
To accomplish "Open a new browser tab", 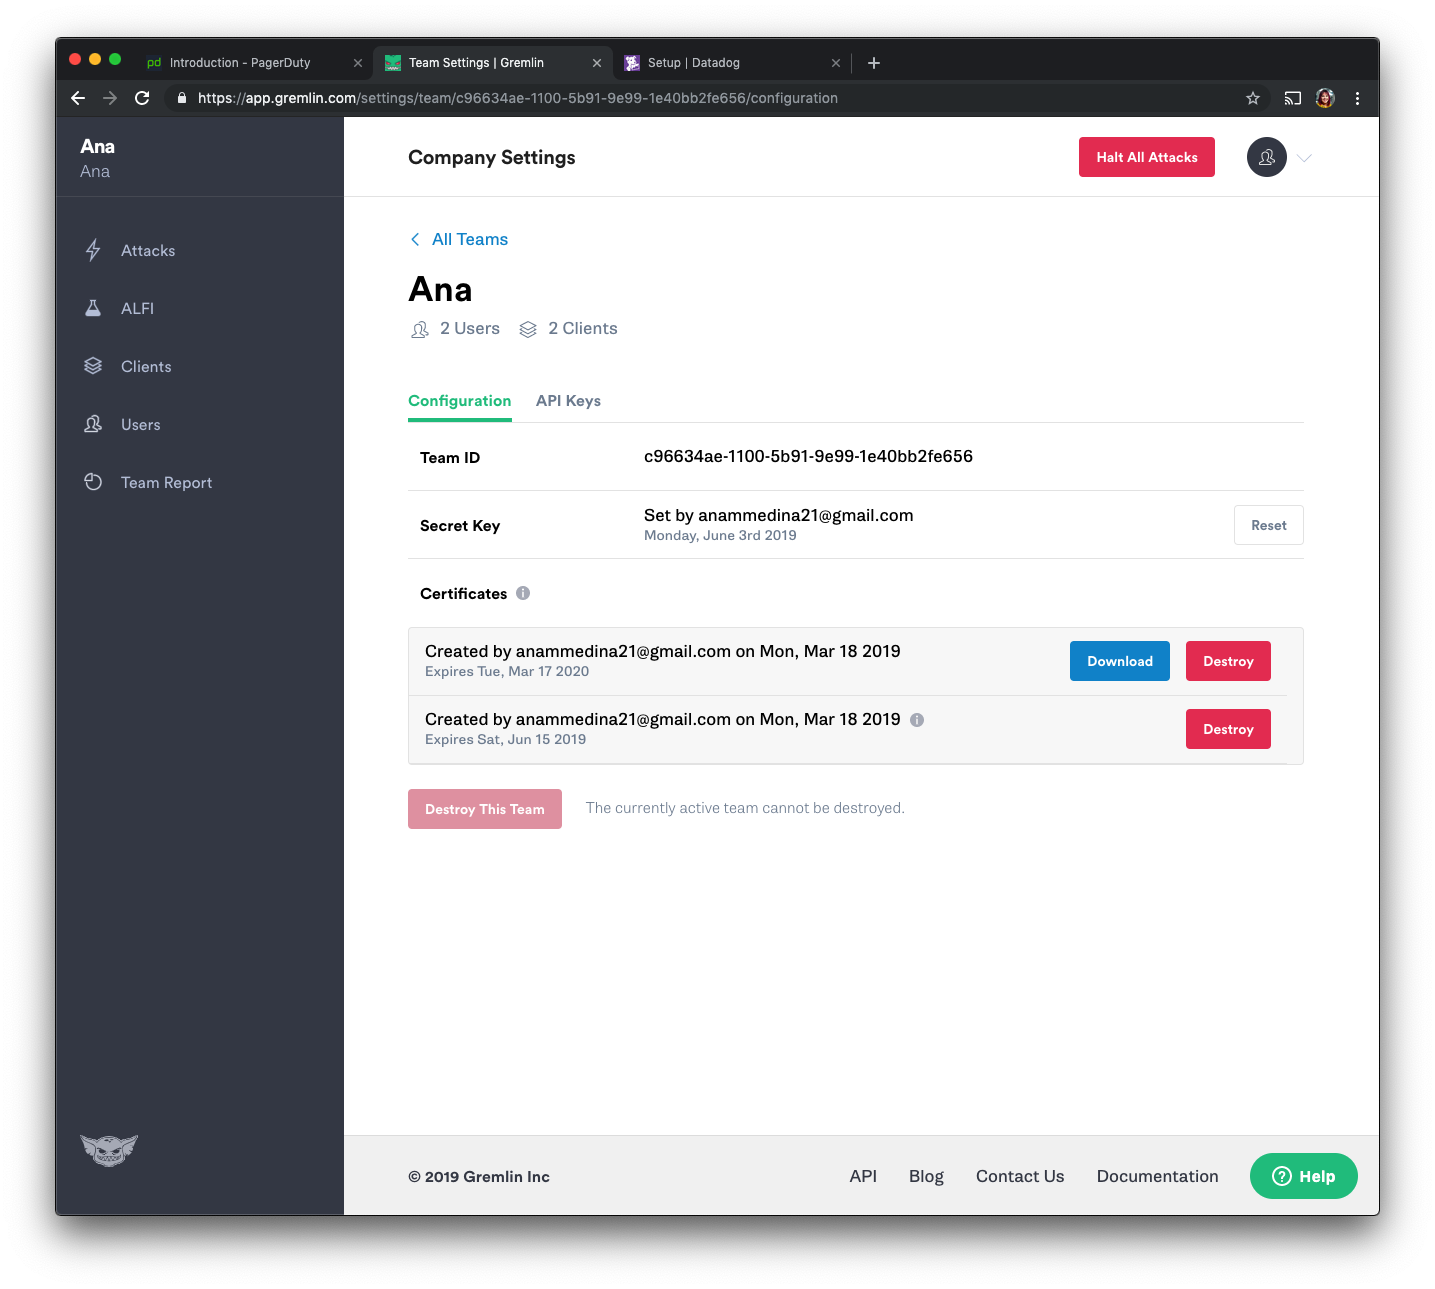I will (x=874, y=63).
